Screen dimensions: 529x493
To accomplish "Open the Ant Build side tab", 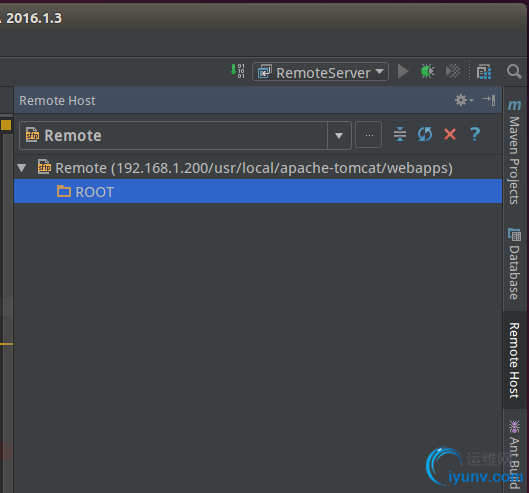I will (x=514, y=455).
